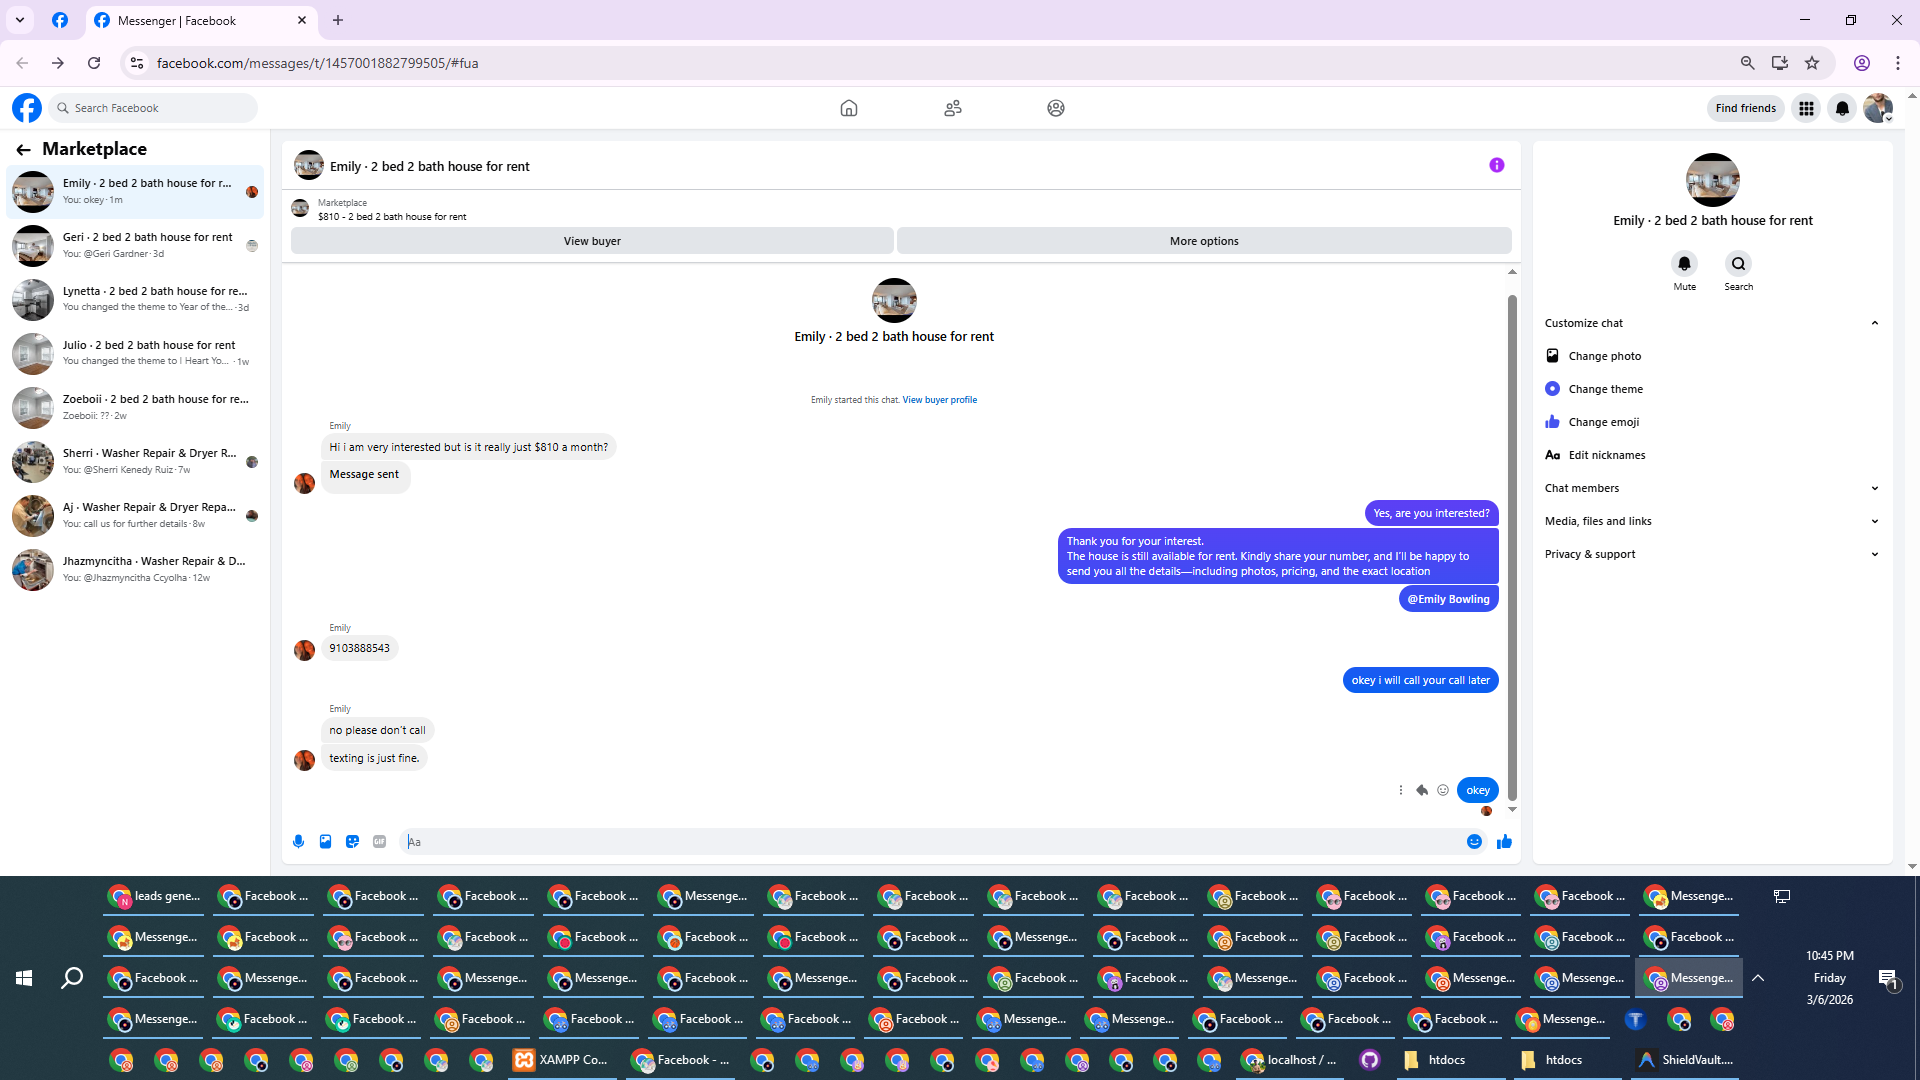Open Change theme color option
Screen dimensions: 1920x1080
pyautogui.click(x=1605, y=389)
